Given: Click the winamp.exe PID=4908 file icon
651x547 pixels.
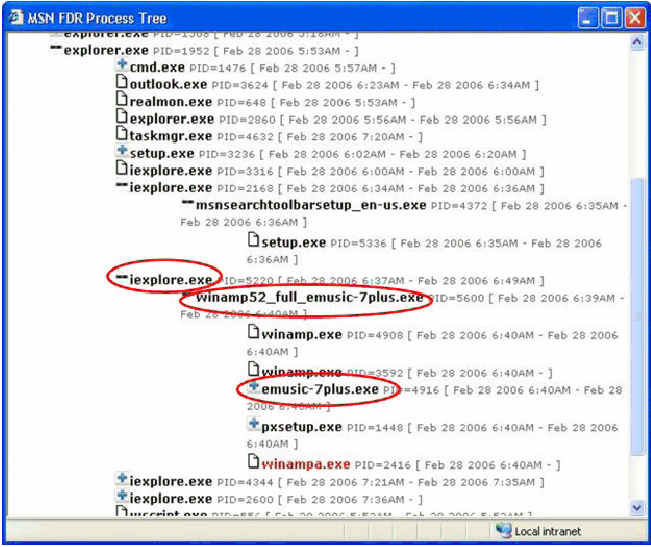Looking at the screenshot, I should 254,335.
